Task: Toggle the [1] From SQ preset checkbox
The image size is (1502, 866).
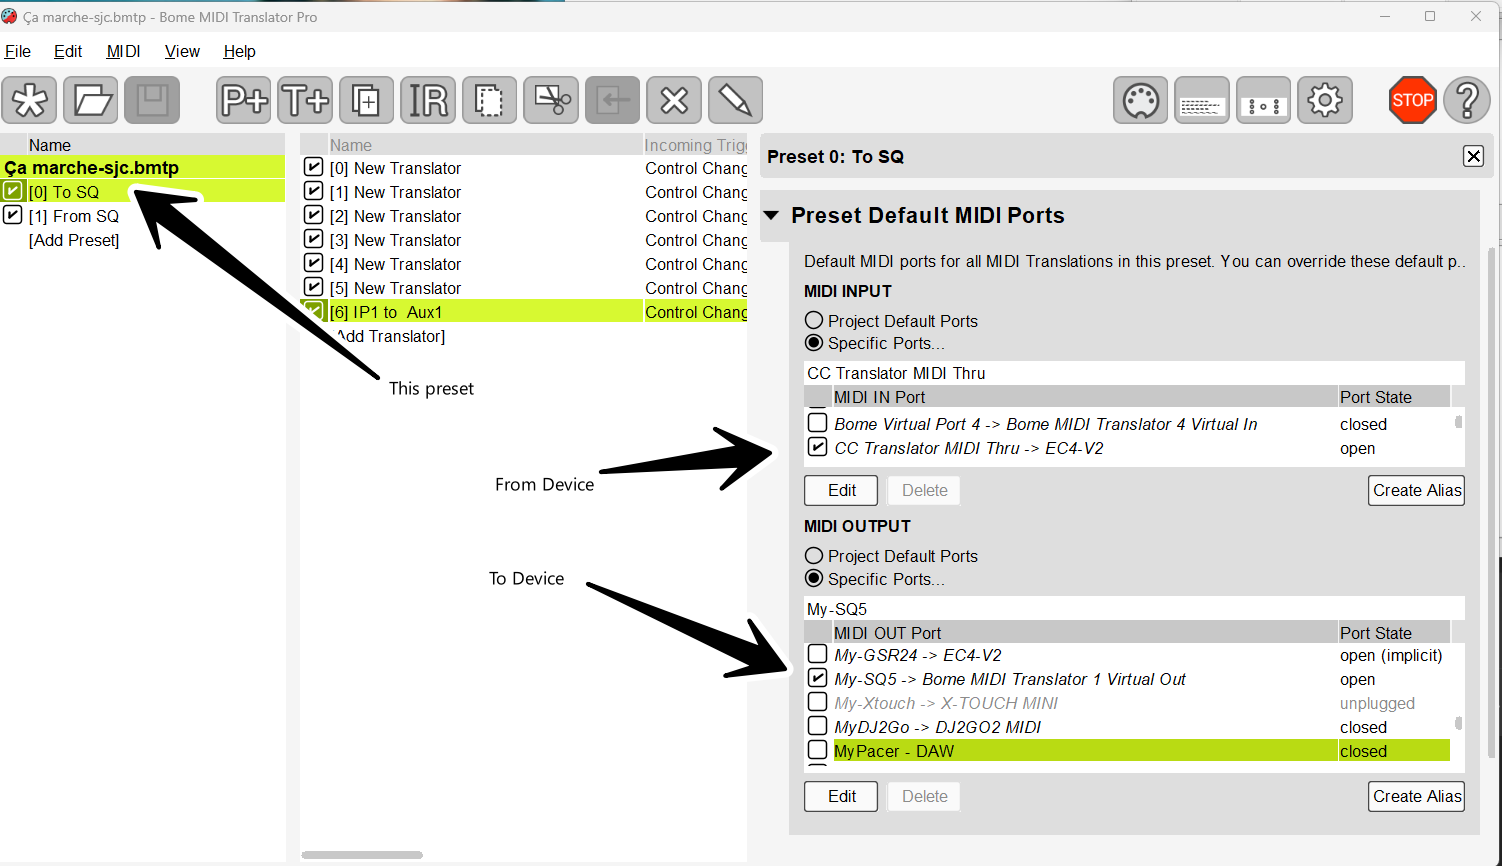Action: point(13,215)
